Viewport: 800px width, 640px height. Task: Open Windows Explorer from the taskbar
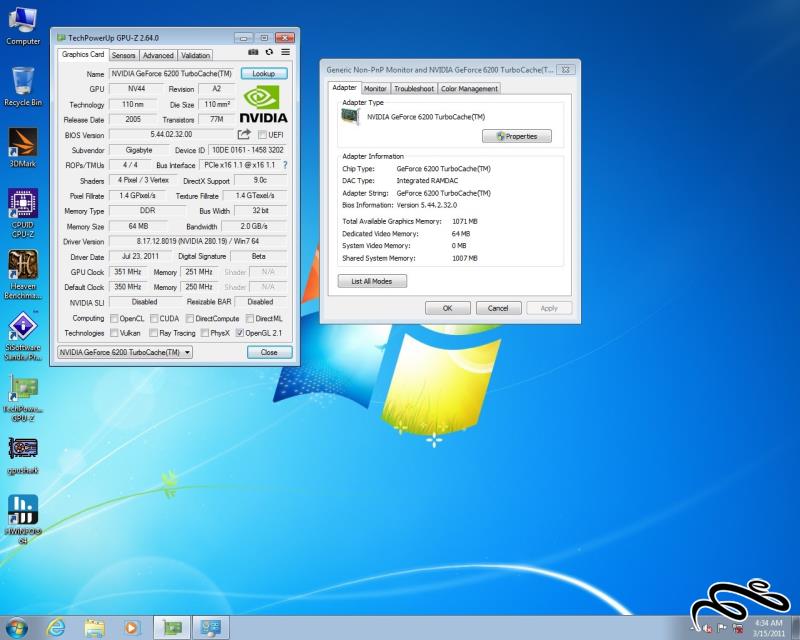(x=94, y=628)
